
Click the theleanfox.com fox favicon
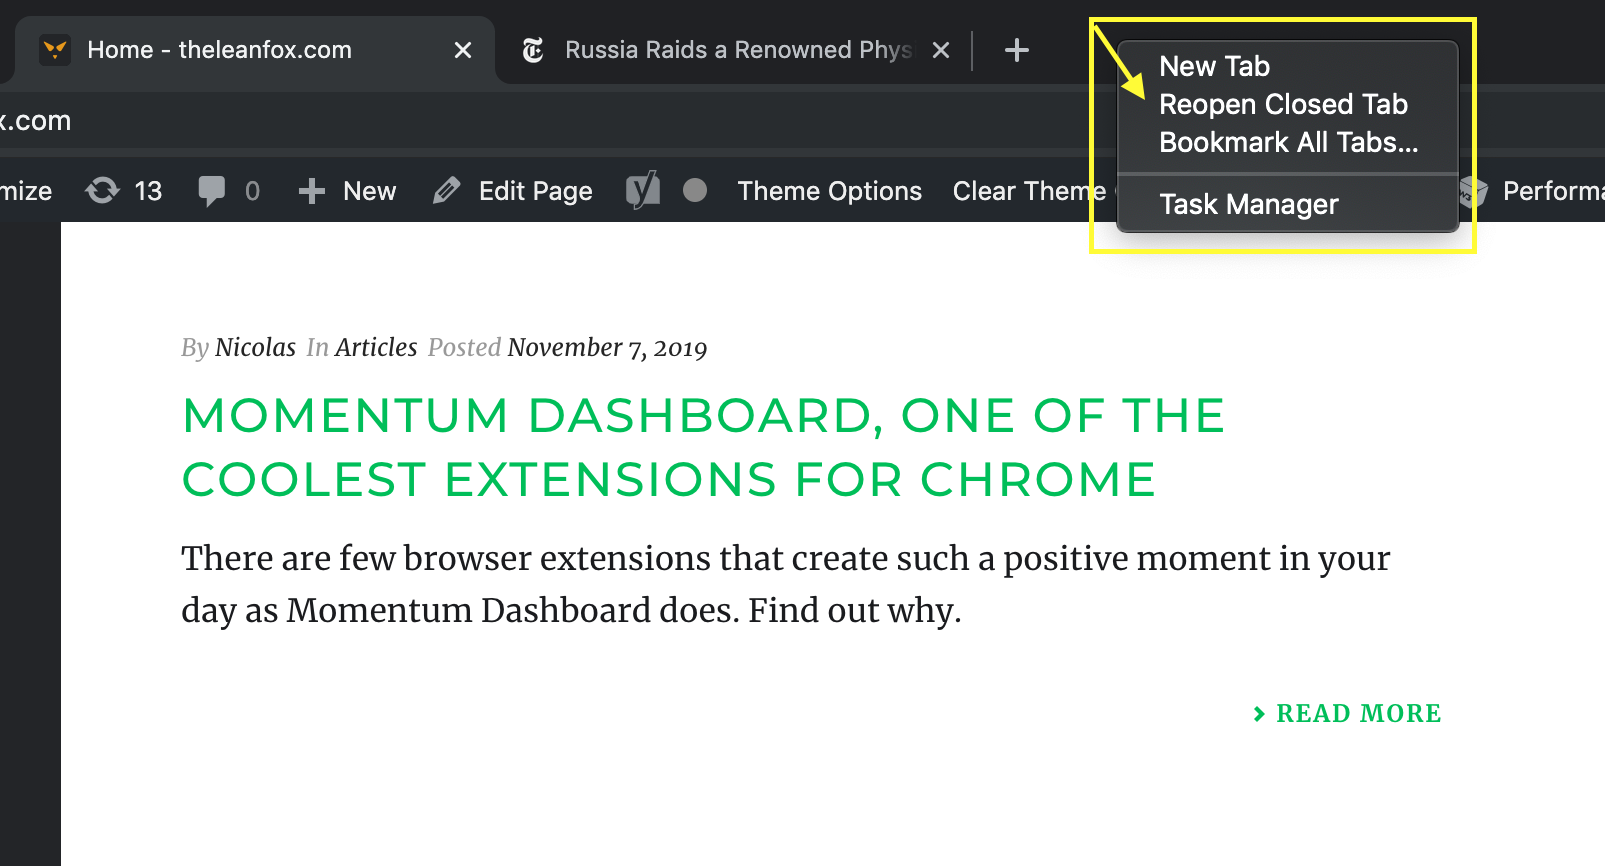point(55,50)
